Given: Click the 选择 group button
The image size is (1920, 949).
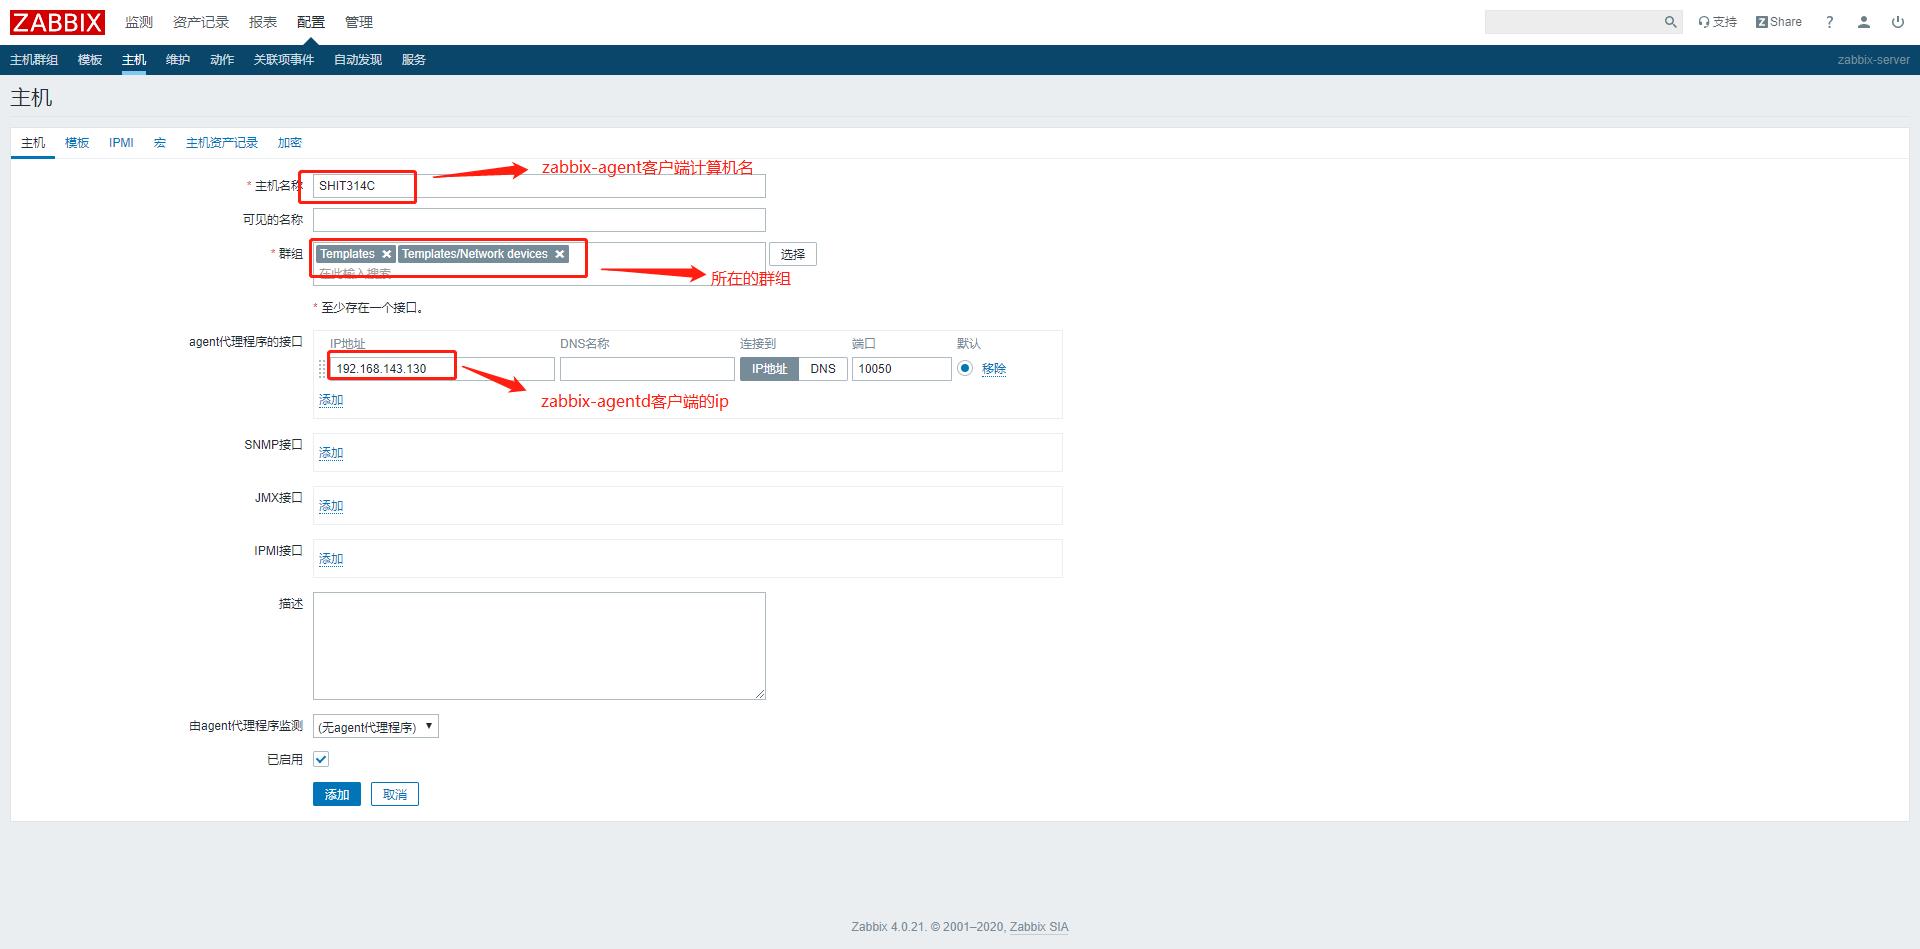Looking at the screenshot, I should (x=793, y=254).
